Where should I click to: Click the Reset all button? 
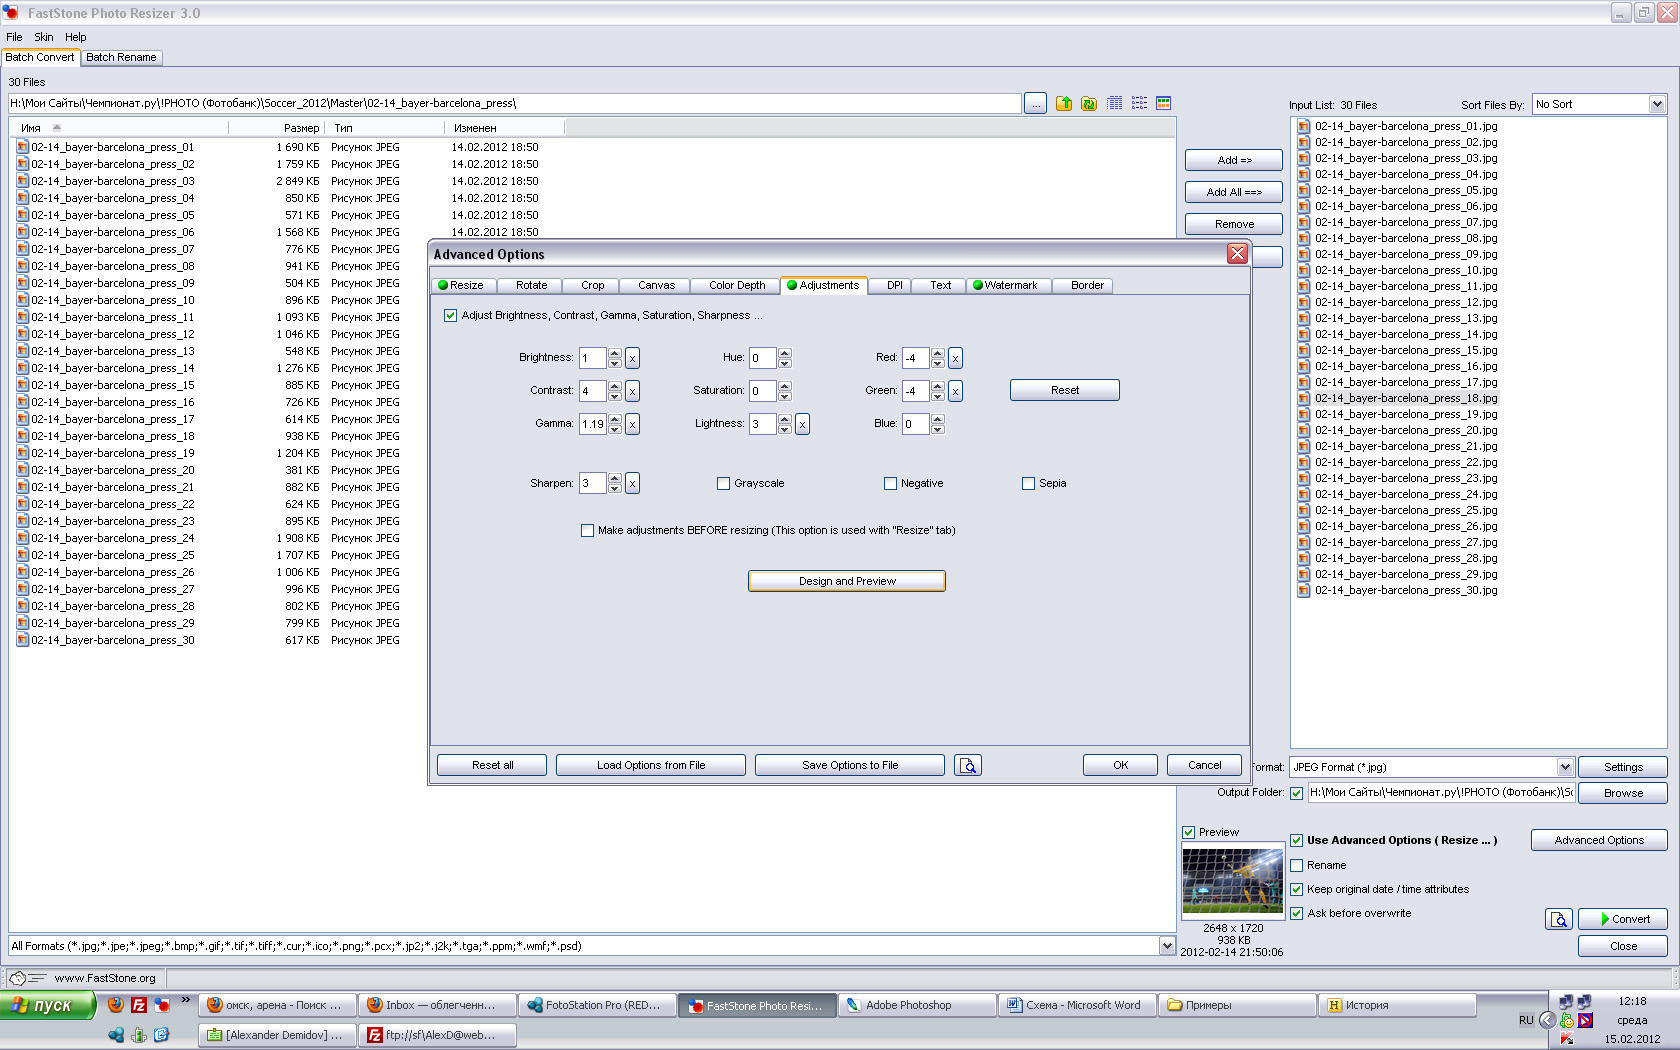[x=492, y=765]
